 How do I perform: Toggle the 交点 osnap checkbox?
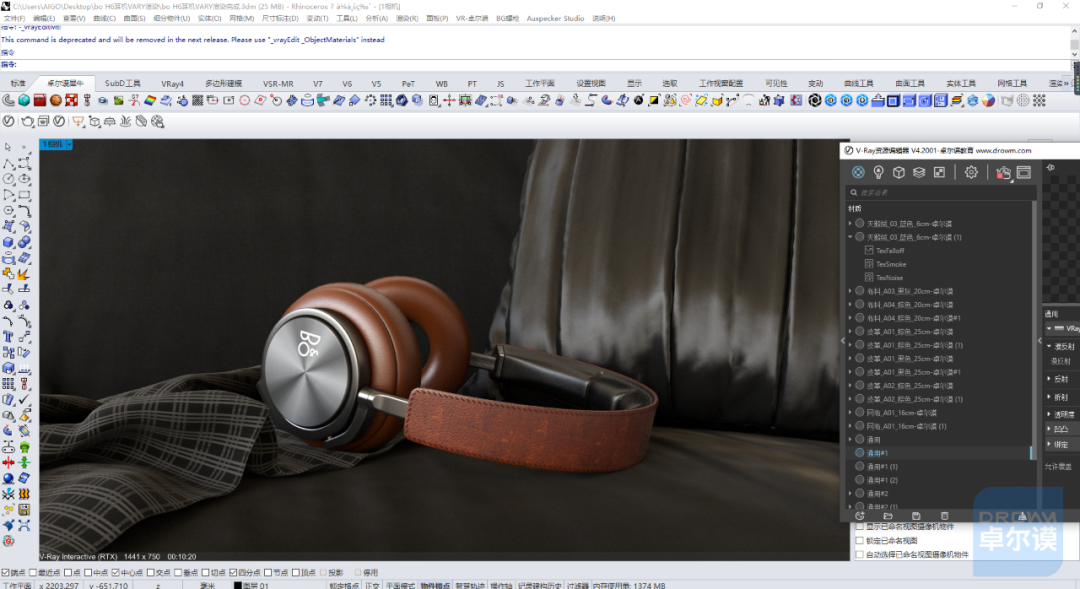(x=150, y=572)
